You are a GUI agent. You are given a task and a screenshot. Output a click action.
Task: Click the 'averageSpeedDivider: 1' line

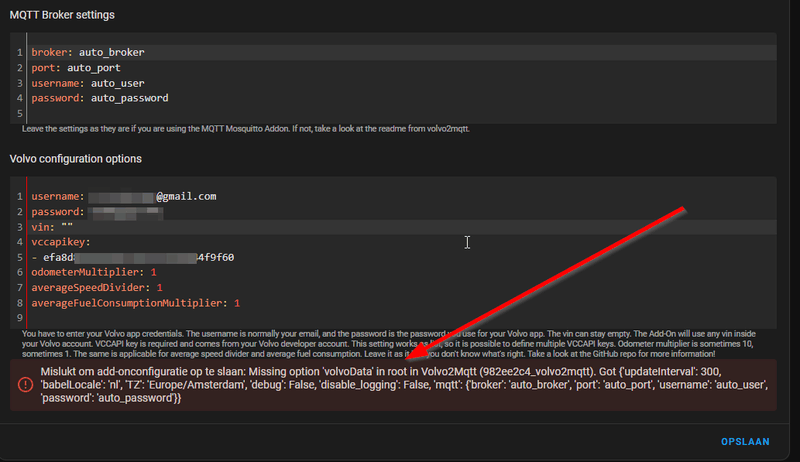(97, 288)
